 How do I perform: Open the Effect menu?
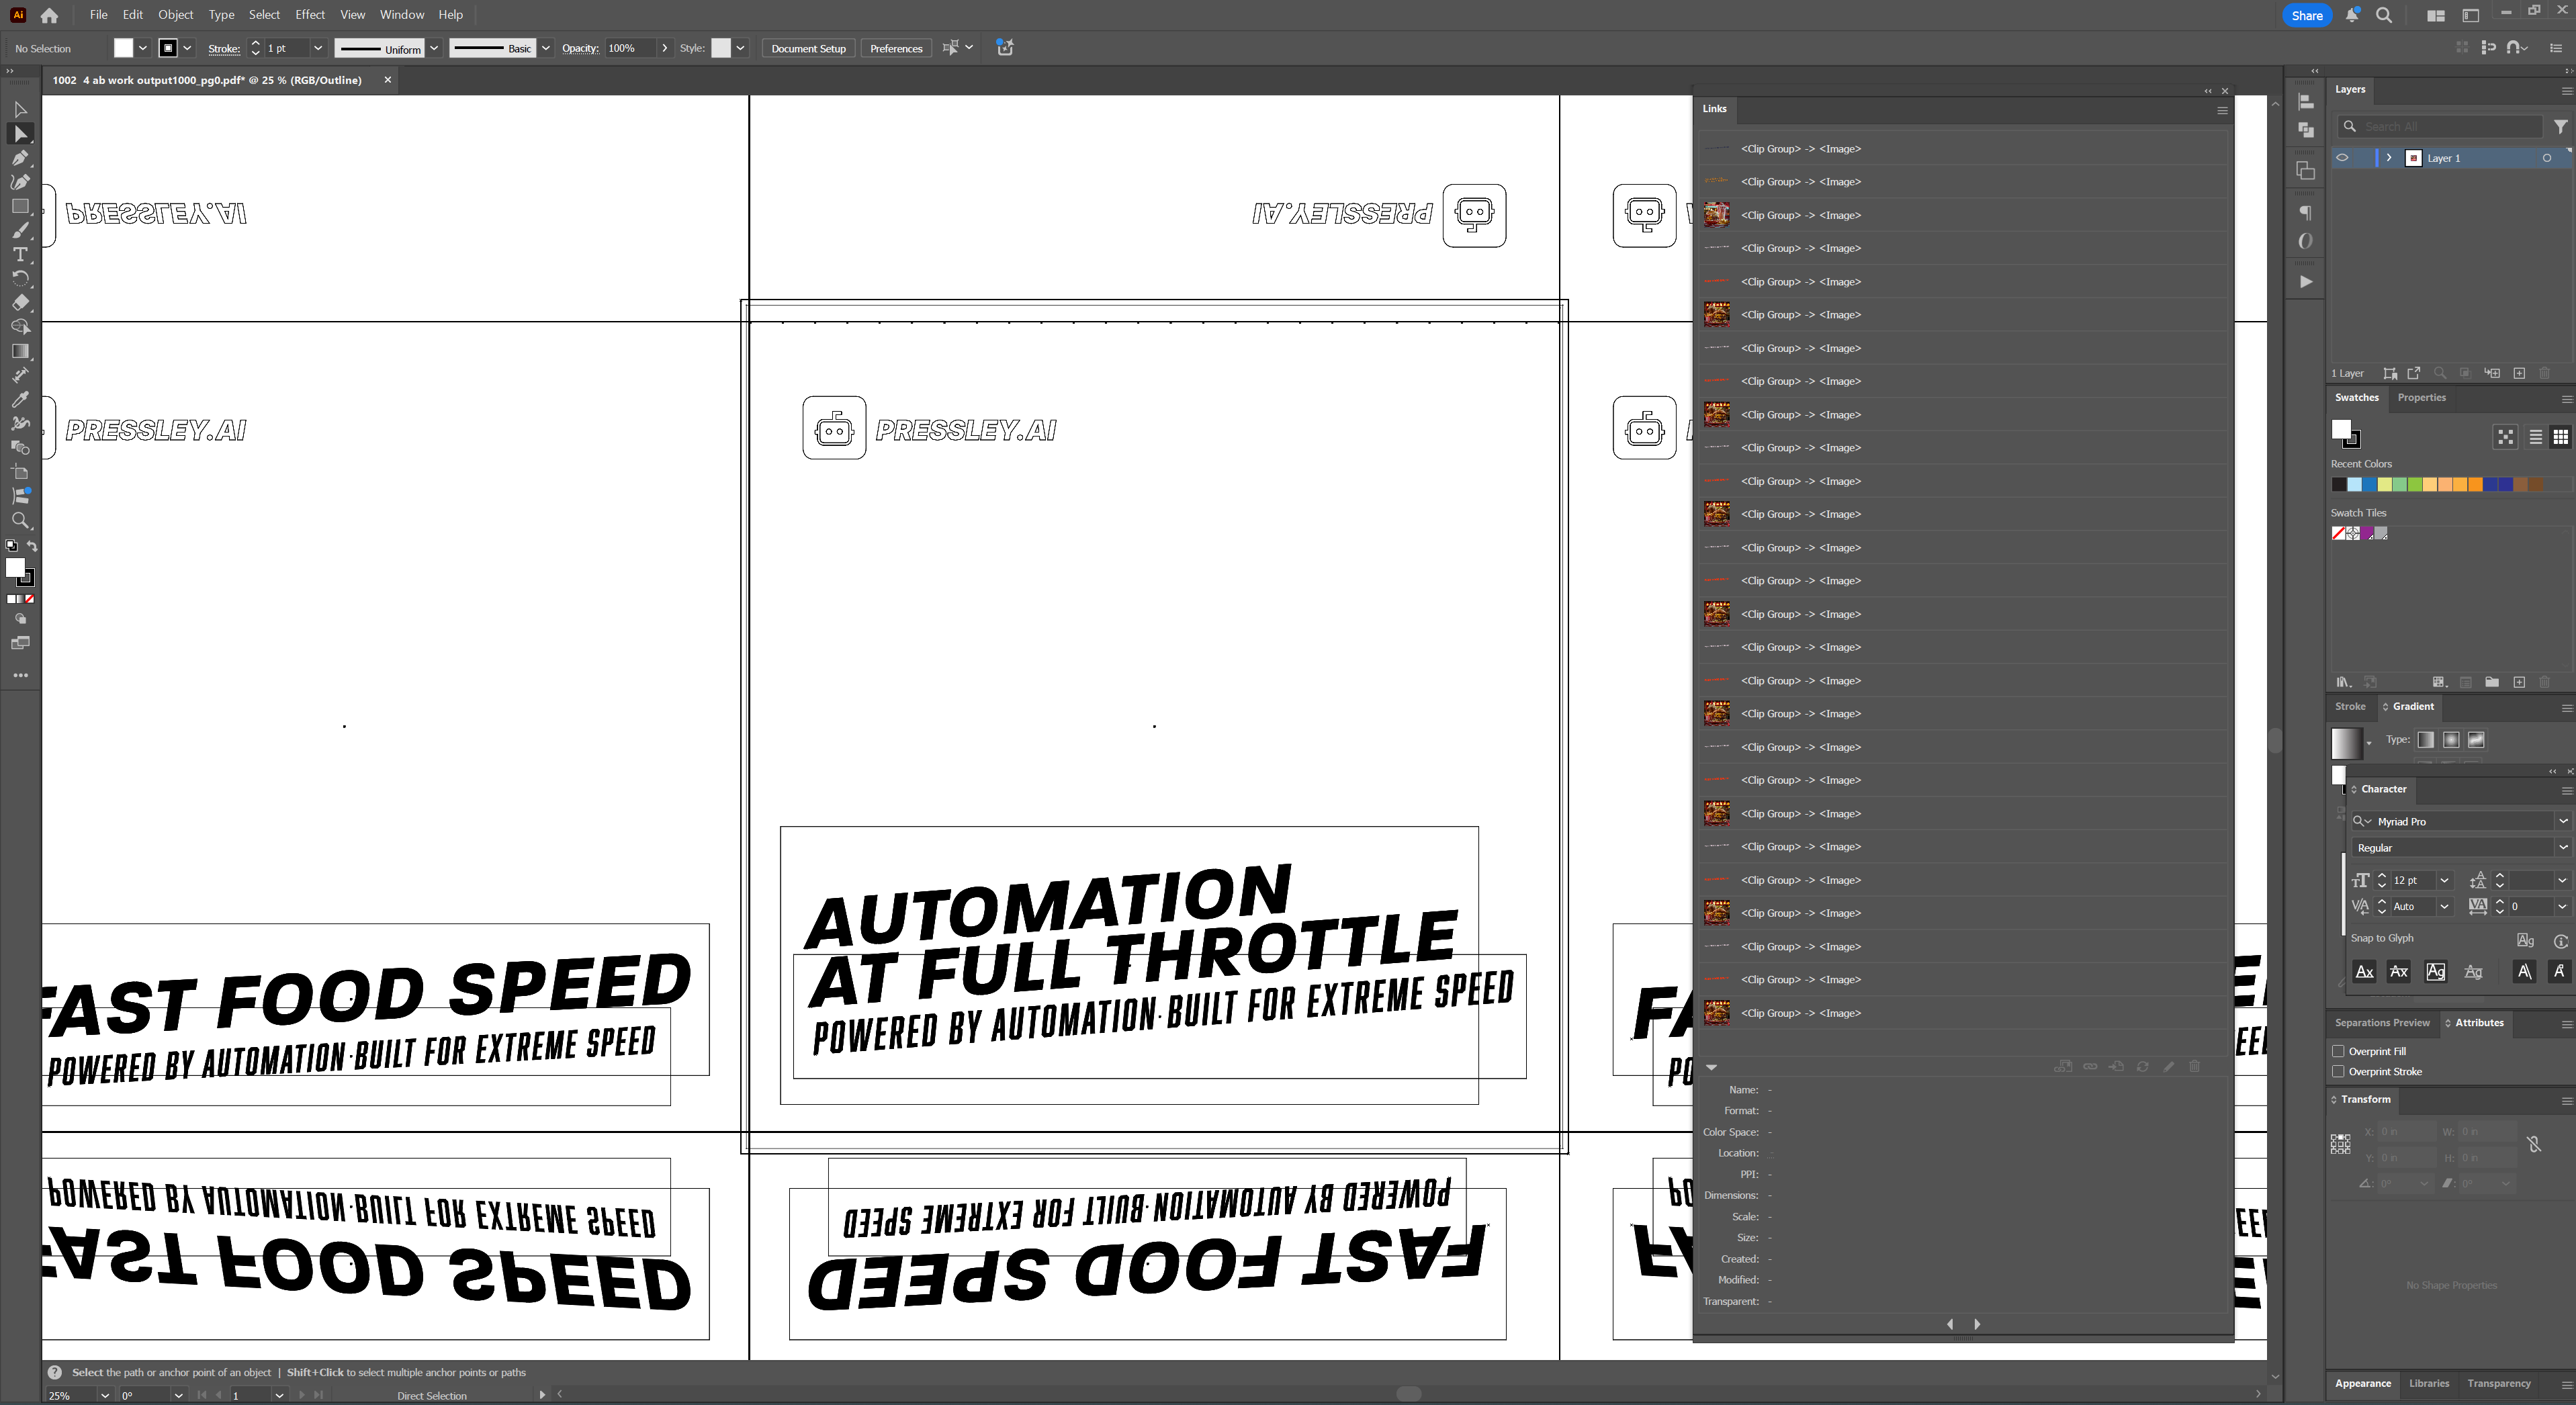pos(310,15)
